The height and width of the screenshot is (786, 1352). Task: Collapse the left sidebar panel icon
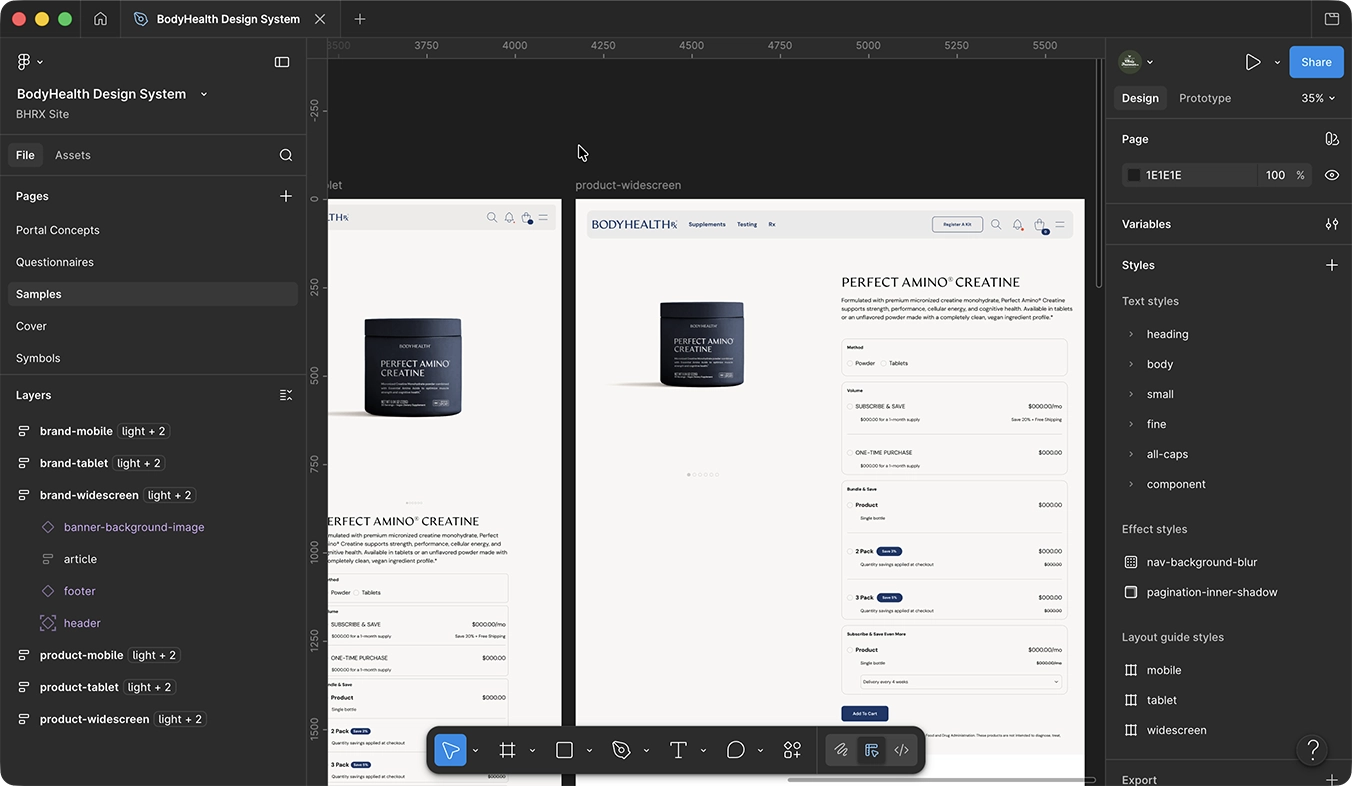pos(282,62)
